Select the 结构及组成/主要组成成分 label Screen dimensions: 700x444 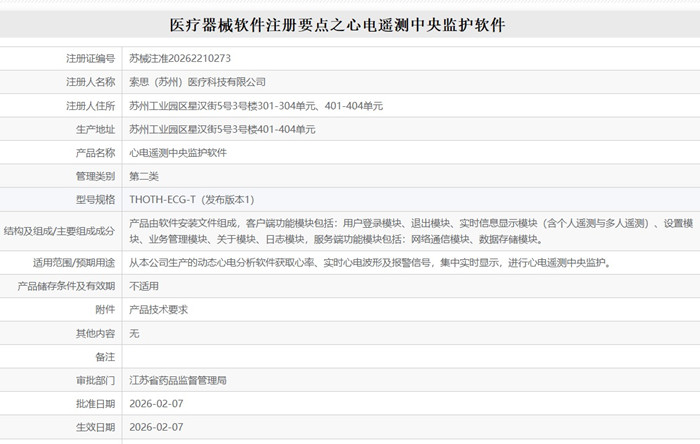(x=59, y=231)
